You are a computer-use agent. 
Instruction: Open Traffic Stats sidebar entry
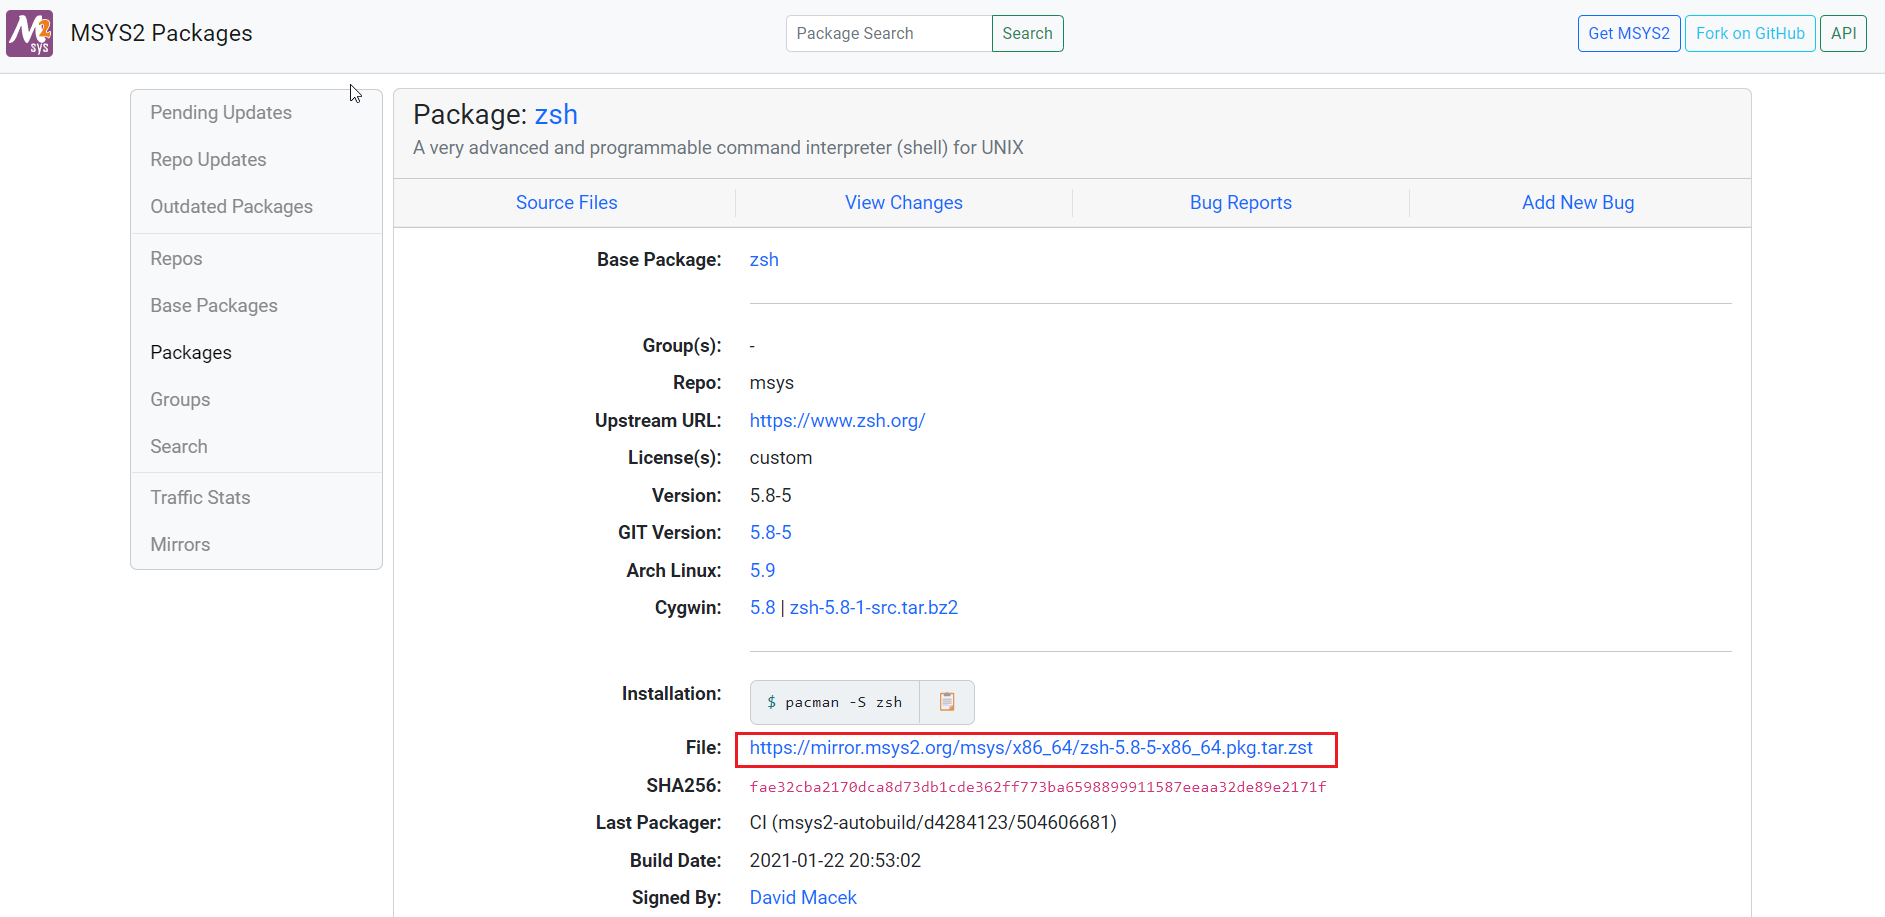point(200,498)
